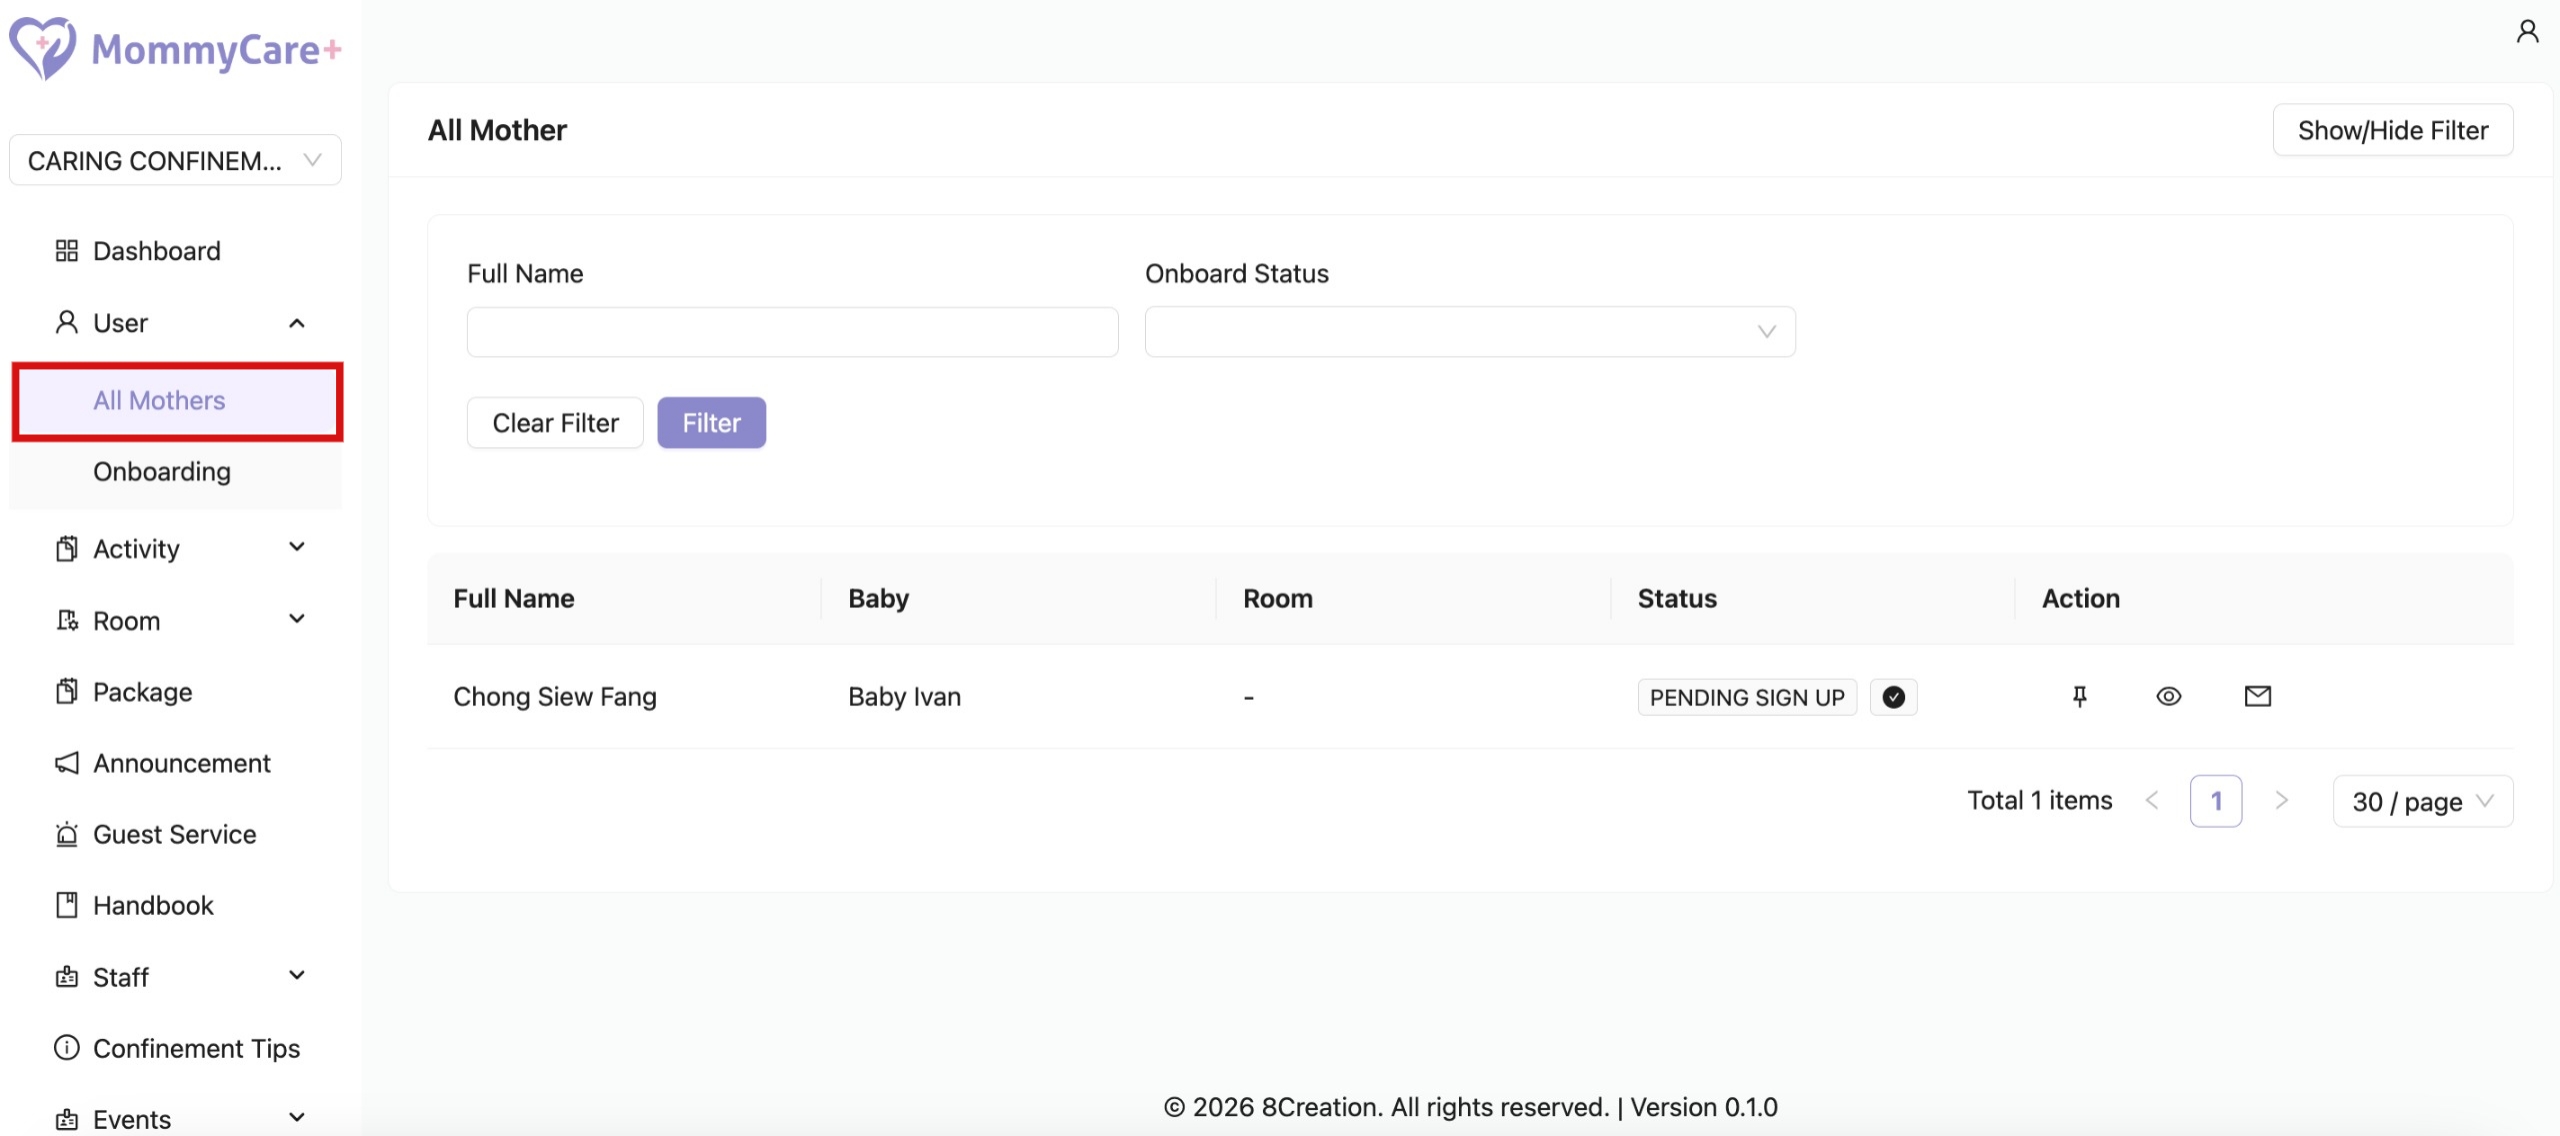The height and width of the screenshot is (1136, 2560).
Task: Open the CARING CONFINEM... centre selector
Action: click(x=175, y=160)
